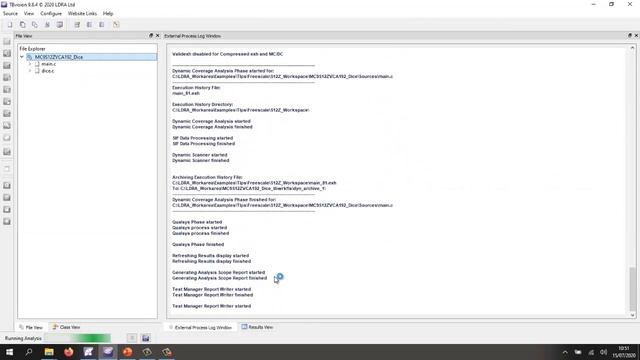
Task: Click the 'SIF Data Processing started' log line
Action: click(x=202, y=138)
